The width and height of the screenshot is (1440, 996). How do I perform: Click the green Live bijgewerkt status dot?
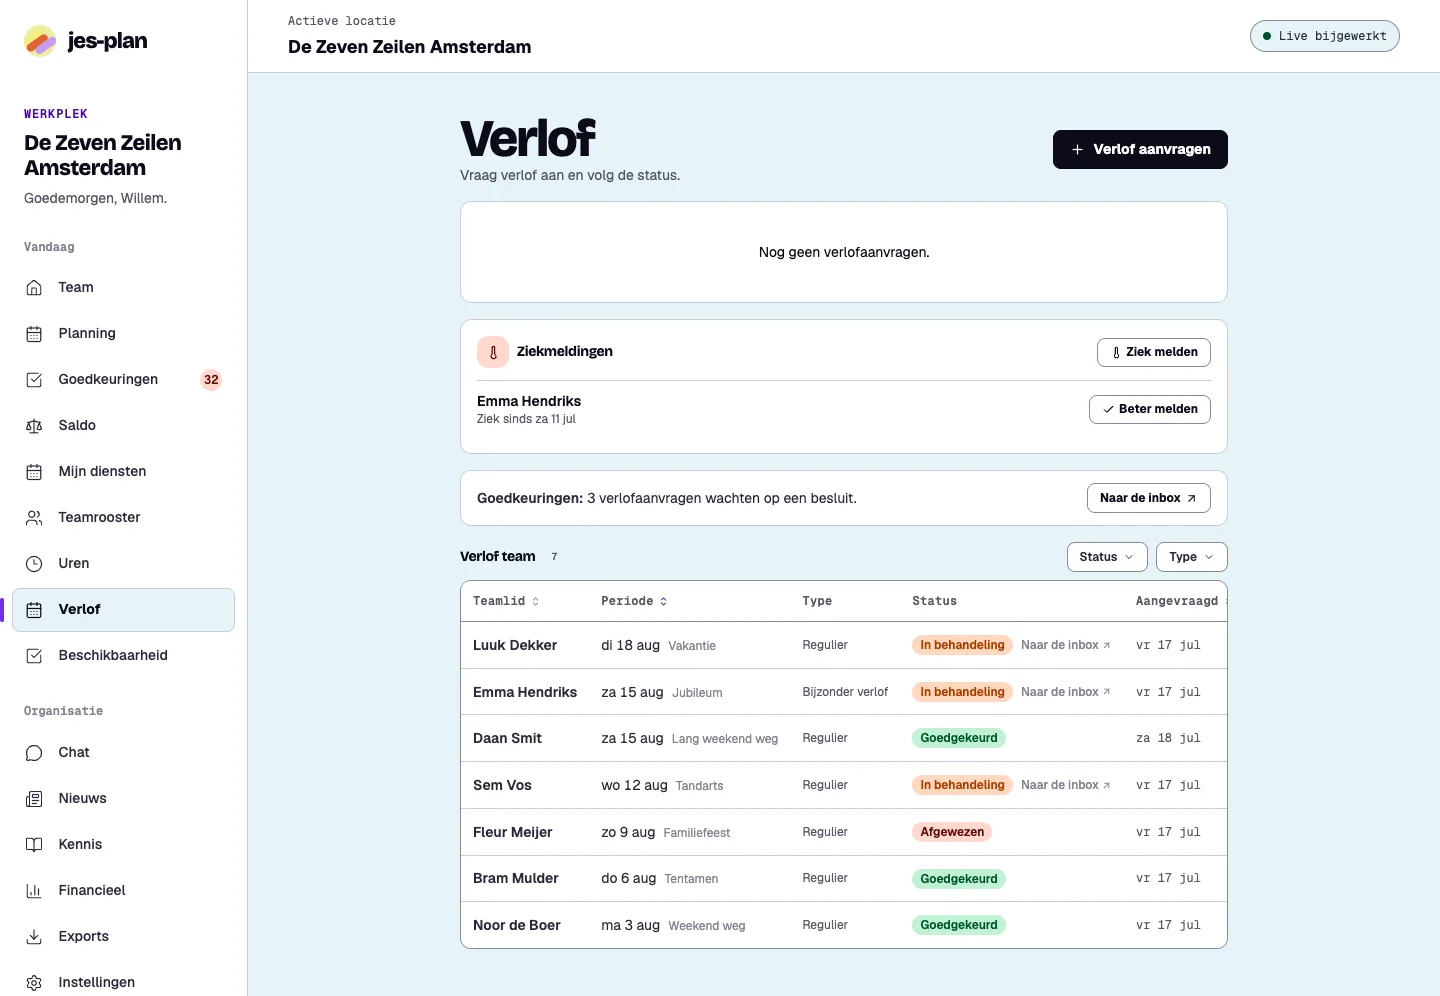point(1267,36)
